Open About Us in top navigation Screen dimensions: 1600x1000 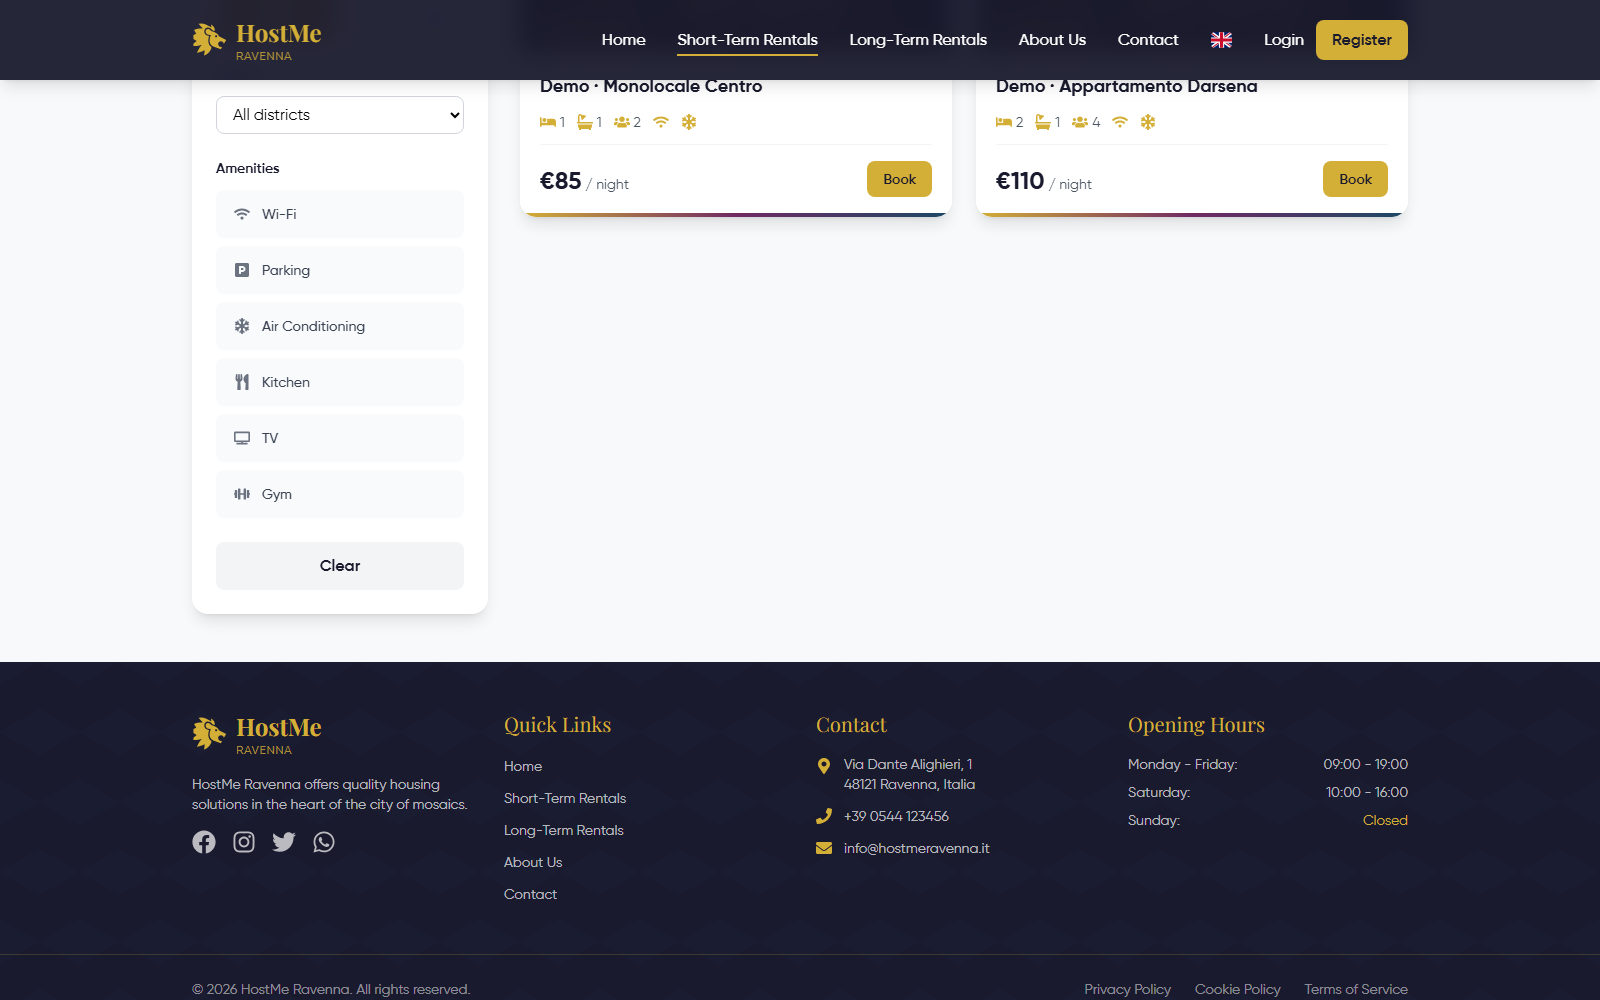pyautogui.click(x=1052, y=40)
